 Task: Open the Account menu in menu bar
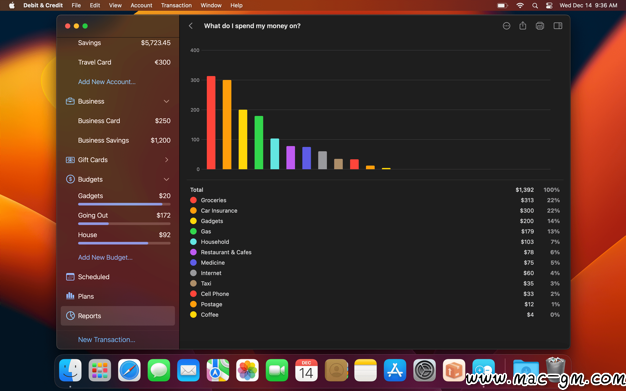[141, 6]
